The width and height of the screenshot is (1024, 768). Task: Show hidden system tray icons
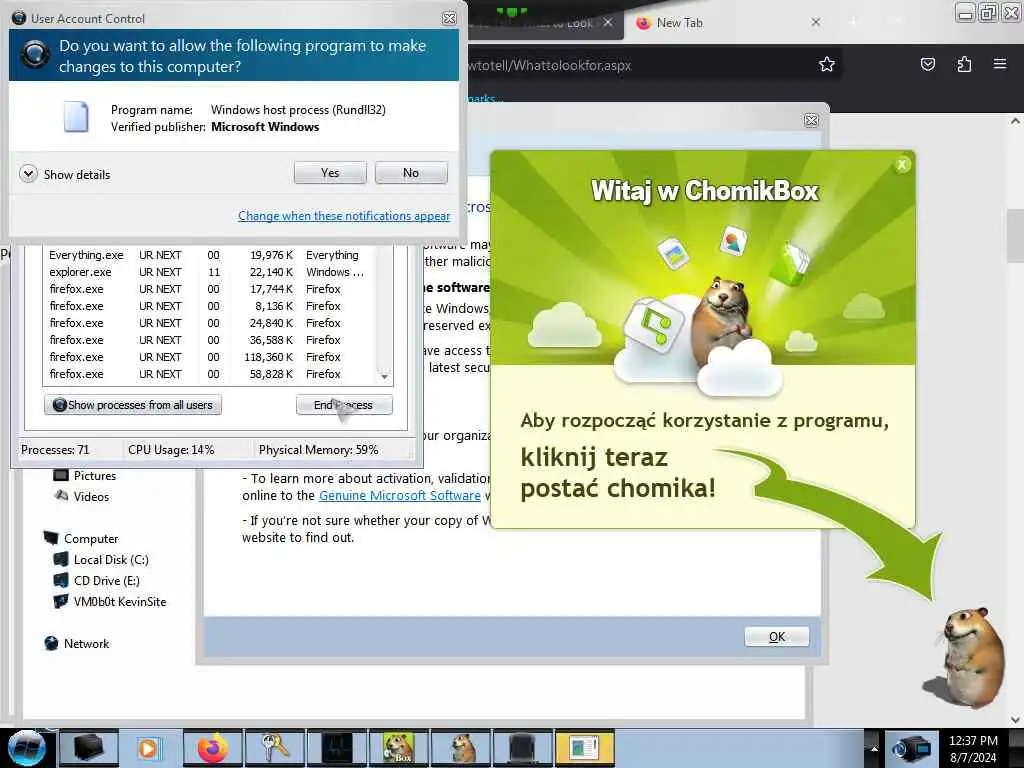[x=874, y=748]
